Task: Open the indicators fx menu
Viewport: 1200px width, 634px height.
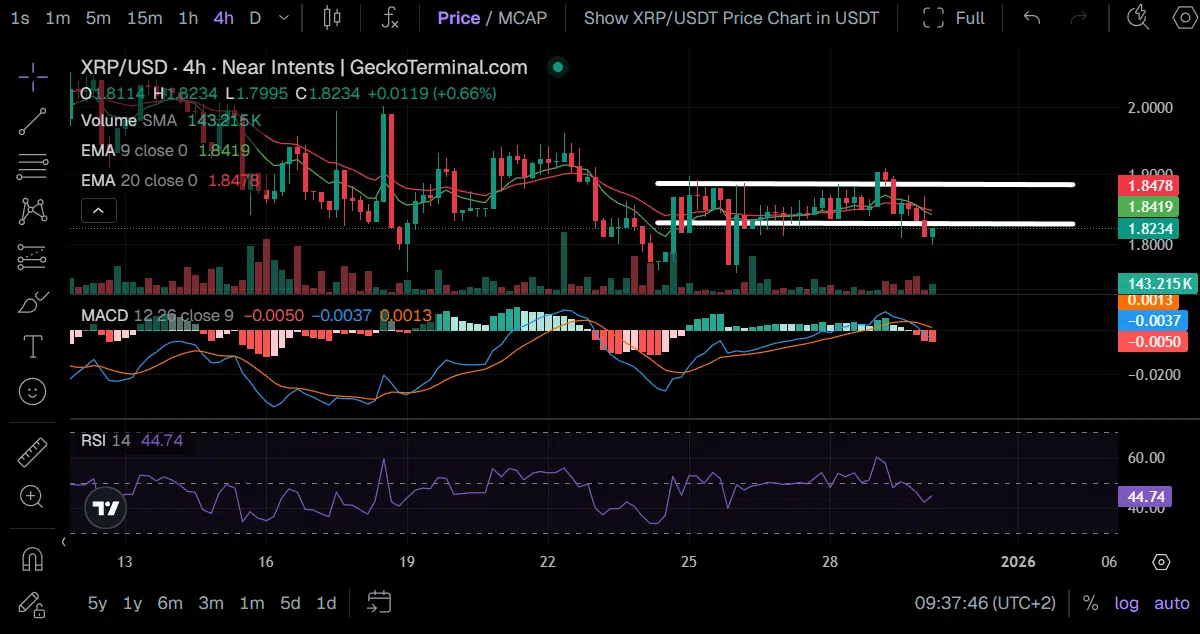Action: [x=391, y=17]
